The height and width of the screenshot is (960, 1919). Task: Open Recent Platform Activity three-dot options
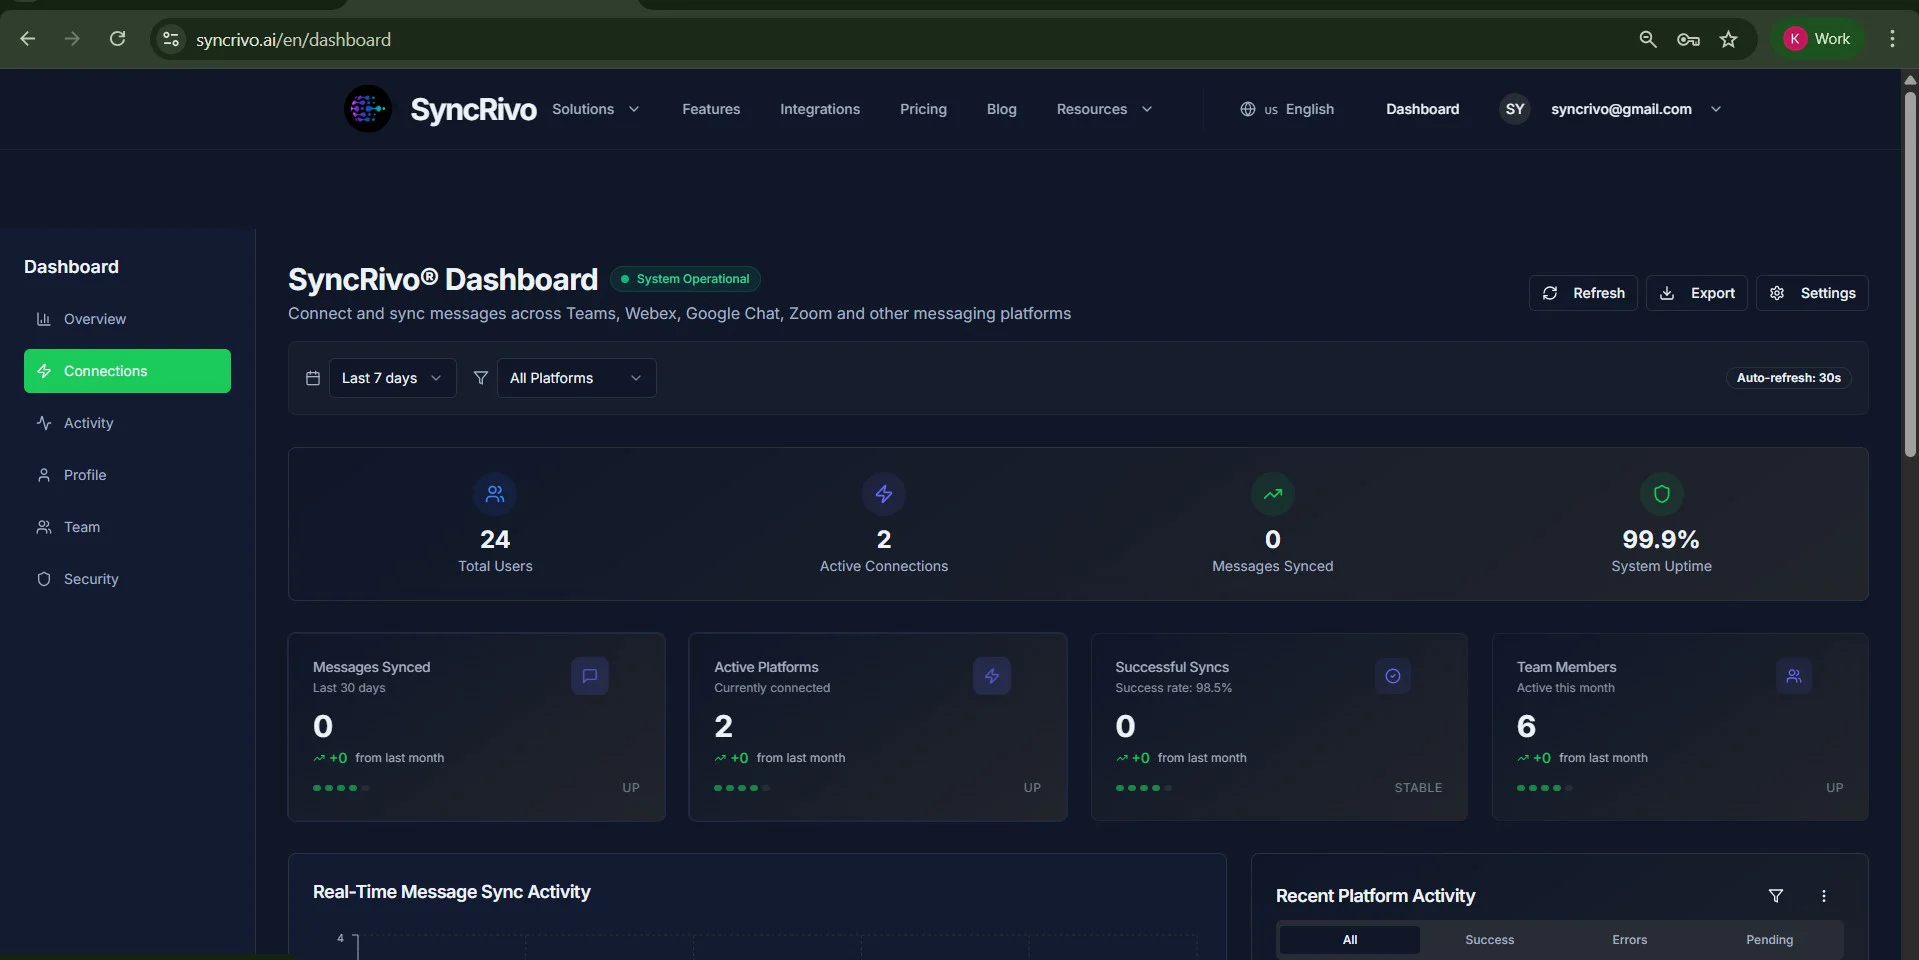point(1824,896)
